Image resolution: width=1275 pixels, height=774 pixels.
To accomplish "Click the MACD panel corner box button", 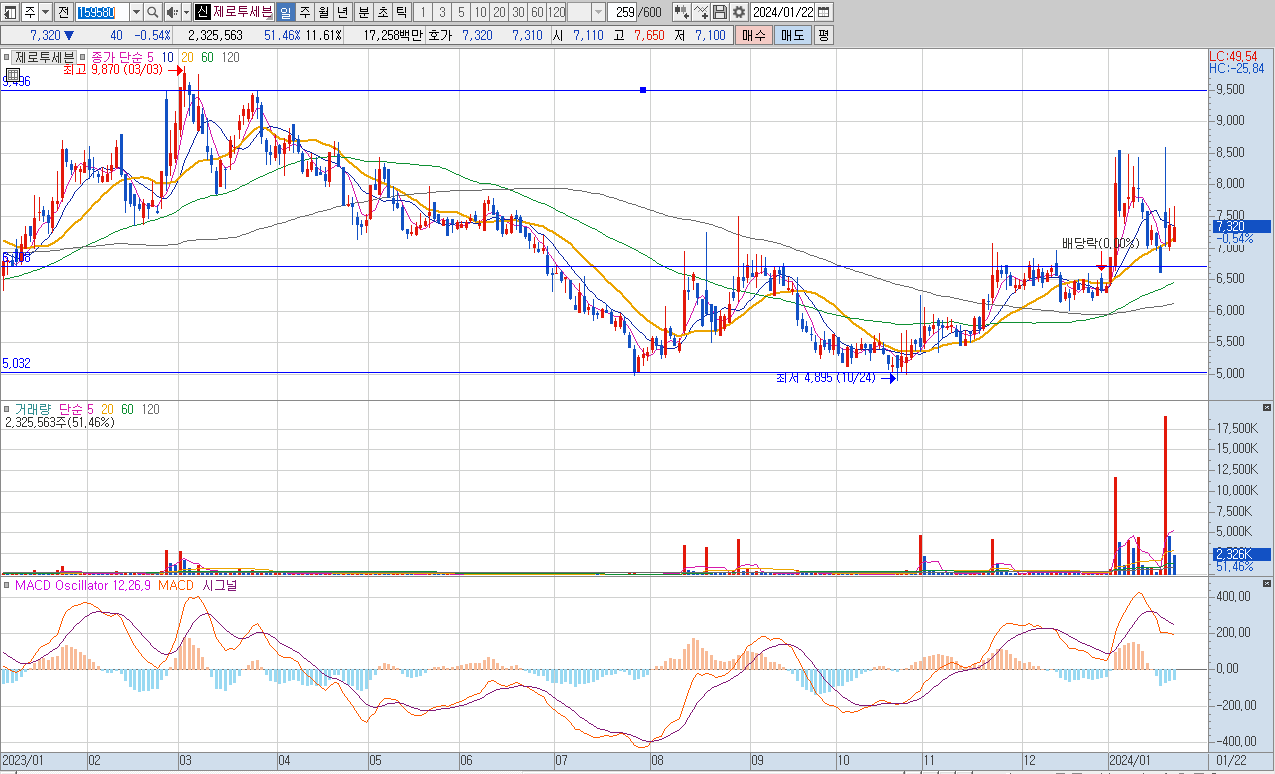I will pos(1268,584).
